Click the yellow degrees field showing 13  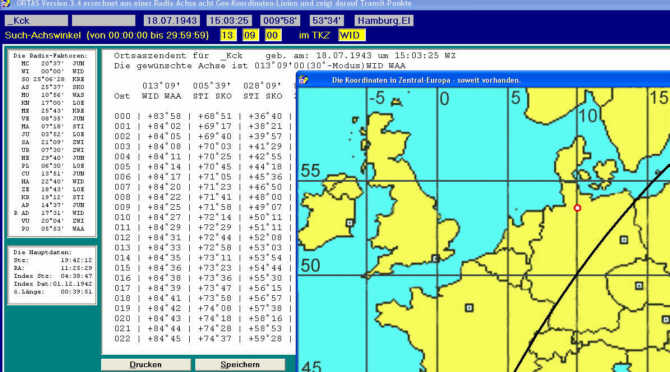(228, 35)
